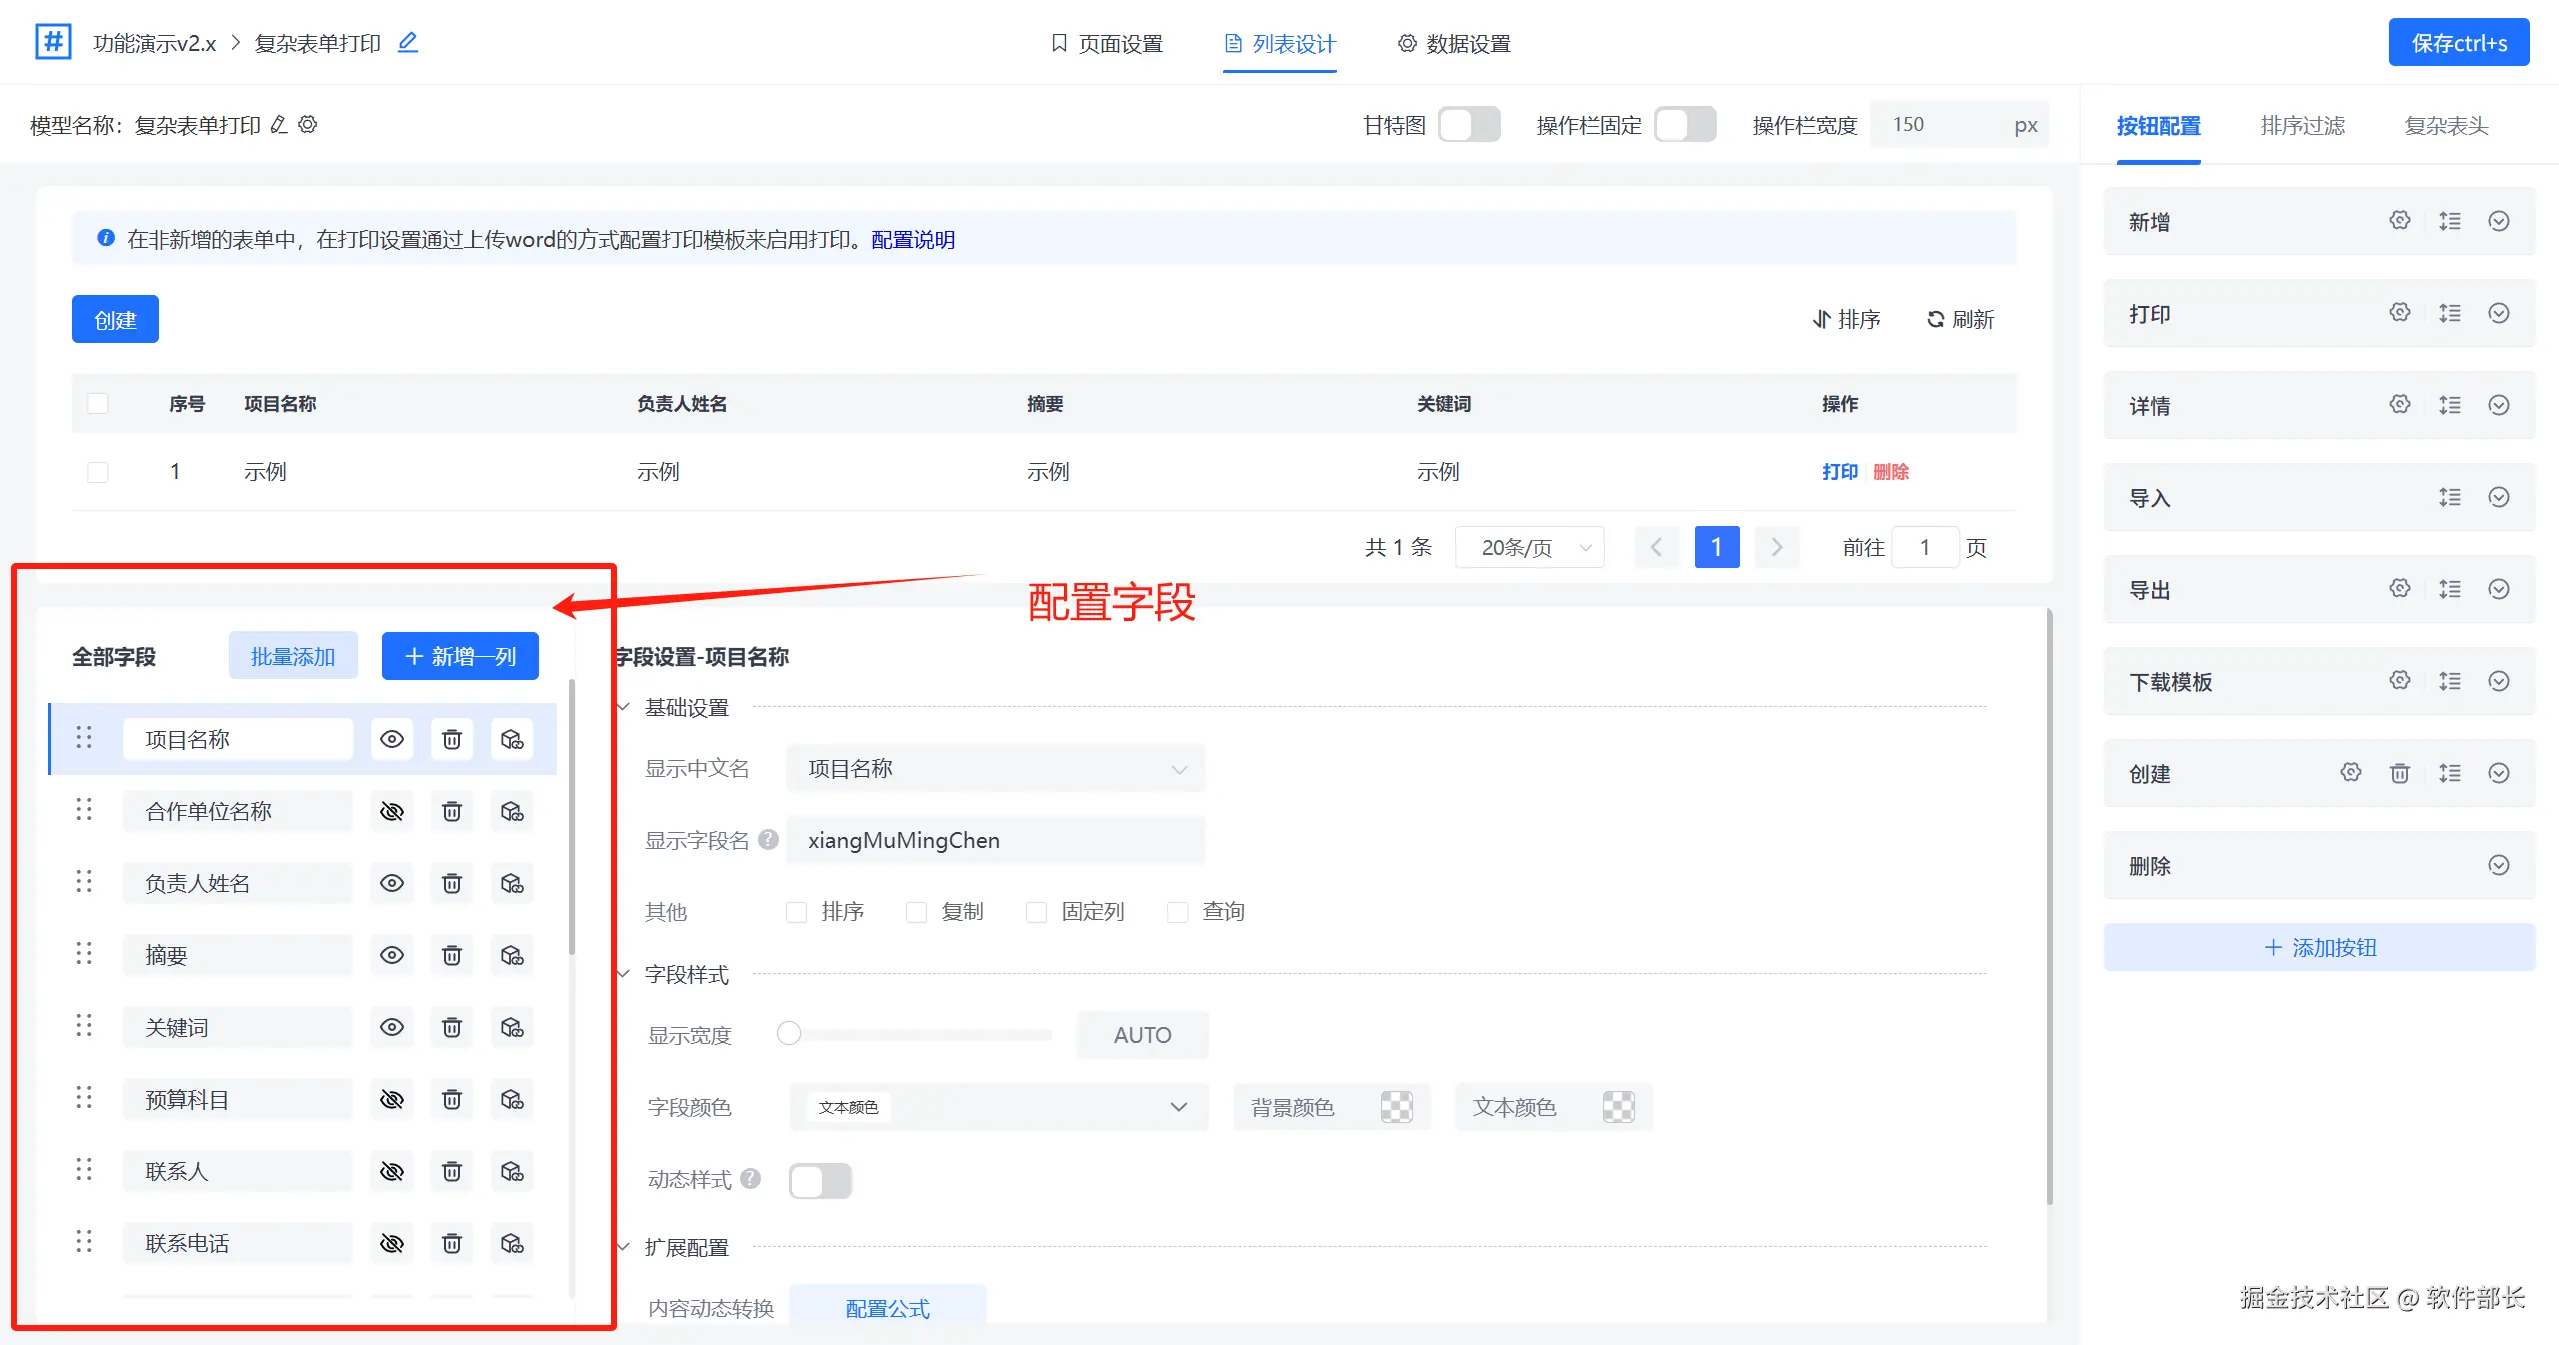Open gear settings for 打印 button

pos(2399,313)
